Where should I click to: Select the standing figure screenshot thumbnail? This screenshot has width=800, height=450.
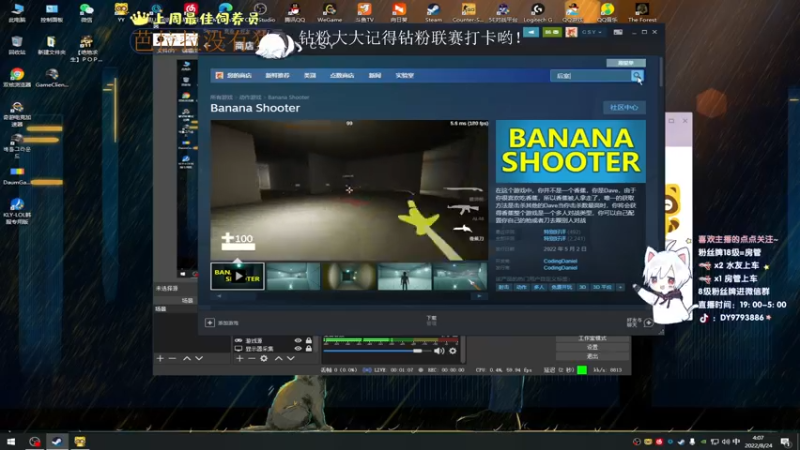pyautogui.click(x=405, y=276)
